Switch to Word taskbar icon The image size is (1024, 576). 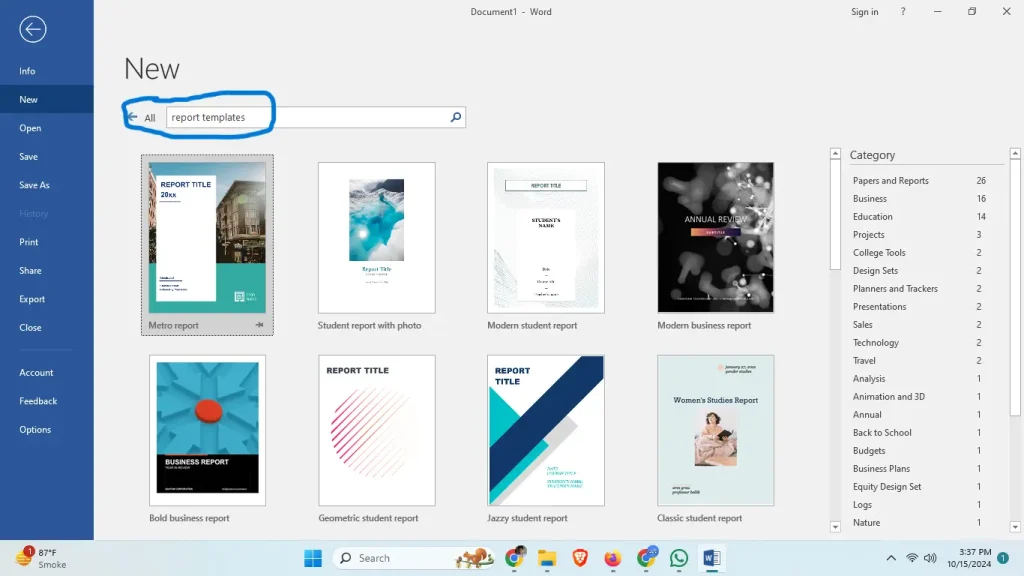point(711,558)
